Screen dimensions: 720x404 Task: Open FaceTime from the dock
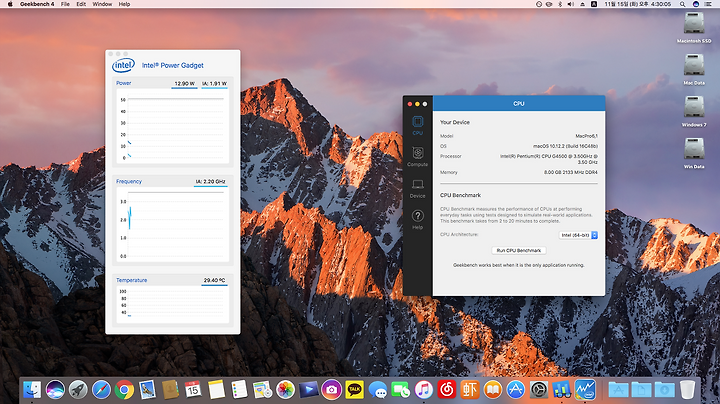tap(400, 390)
